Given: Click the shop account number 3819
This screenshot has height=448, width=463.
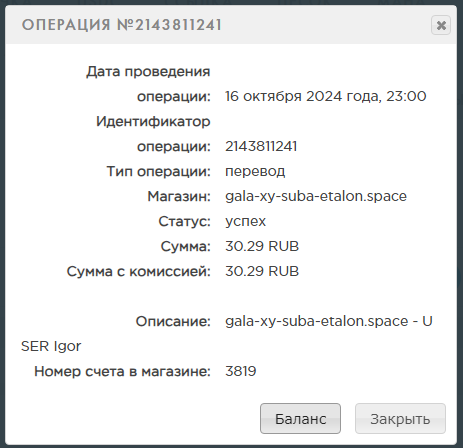Looking at the screenshot, I should [x=241, y=371].
